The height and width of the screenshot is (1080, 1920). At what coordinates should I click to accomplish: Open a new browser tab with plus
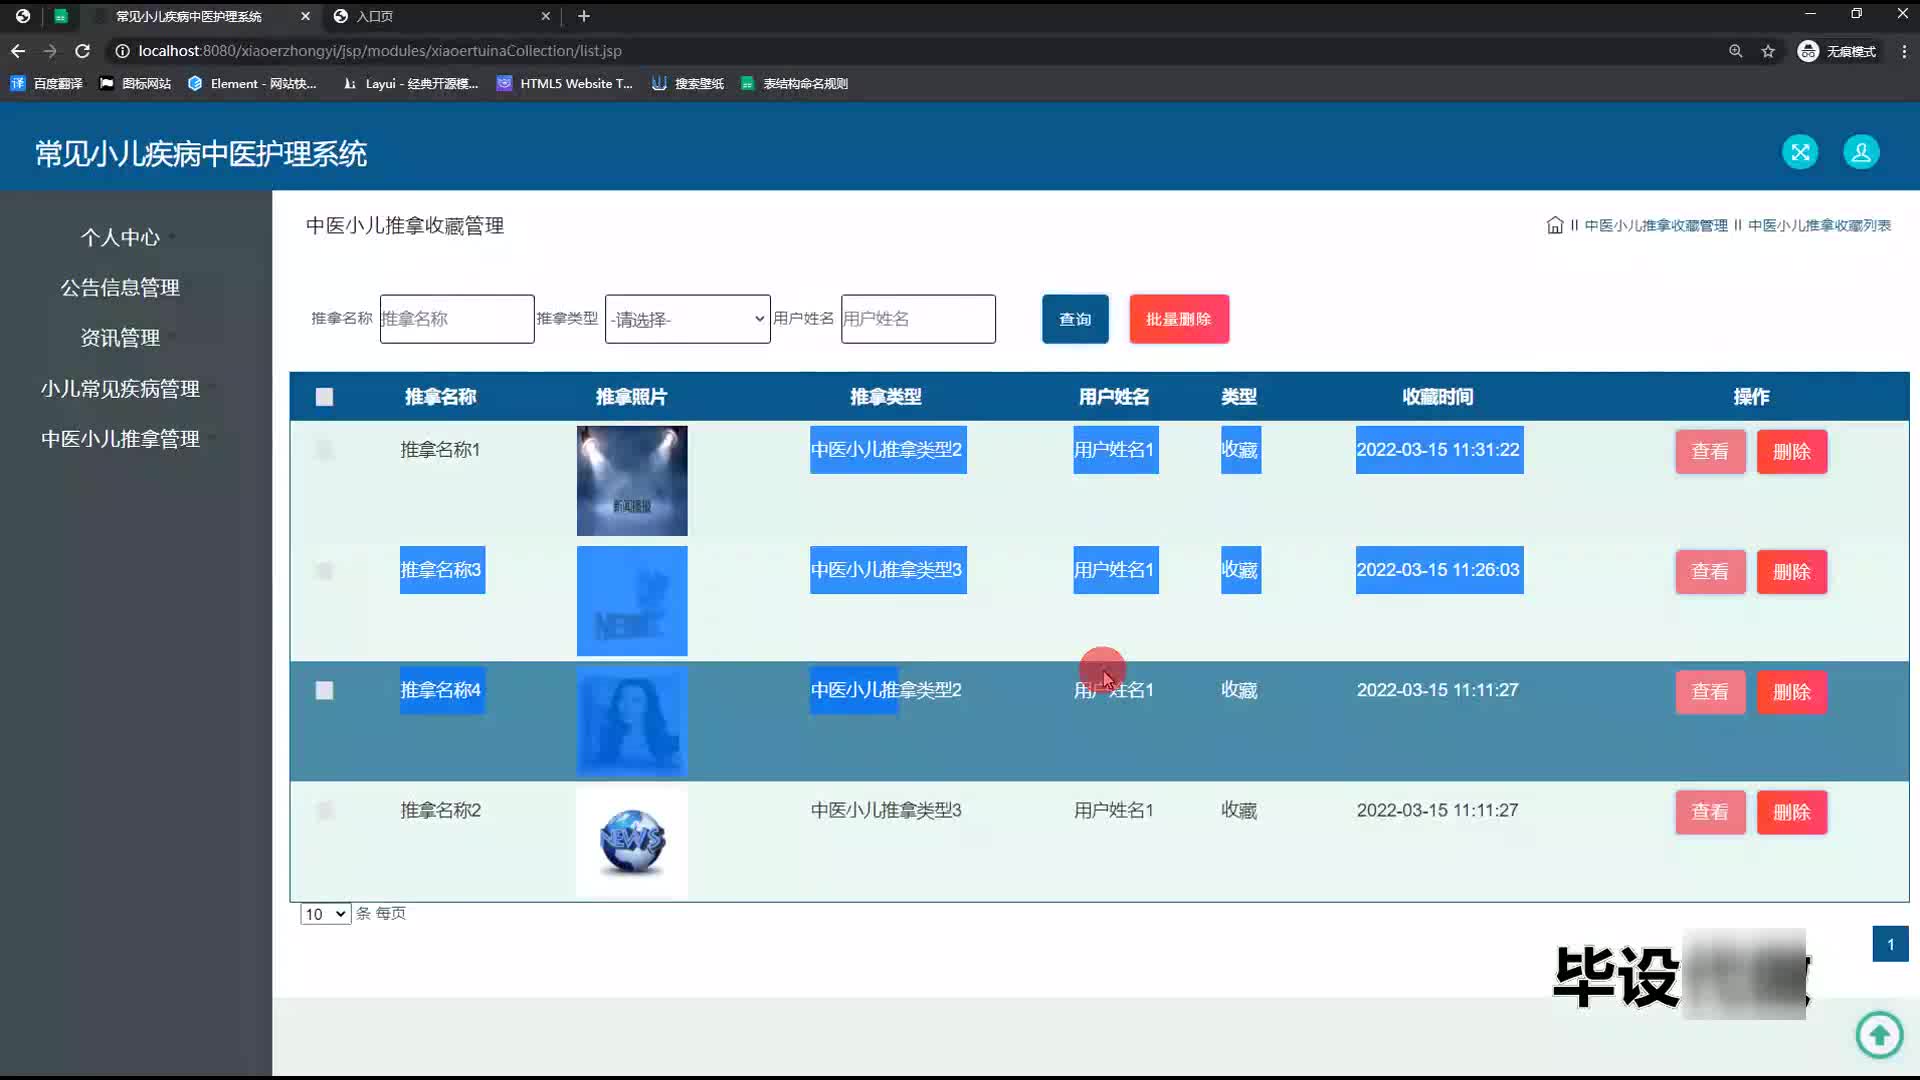(x=584, y=16)
